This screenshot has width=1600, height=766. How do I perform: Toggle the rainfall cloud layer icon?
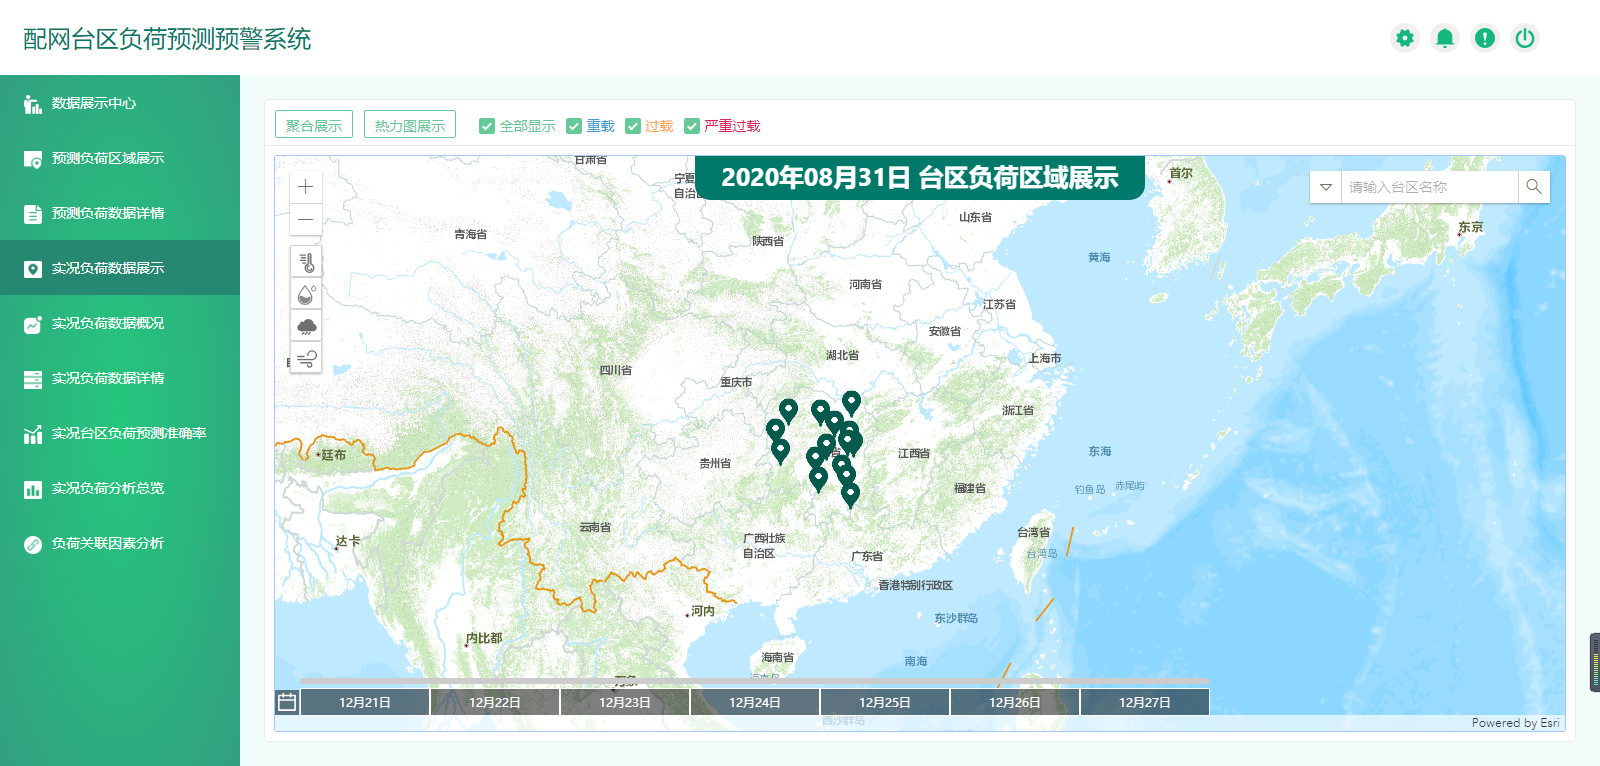tap(306, 326)
